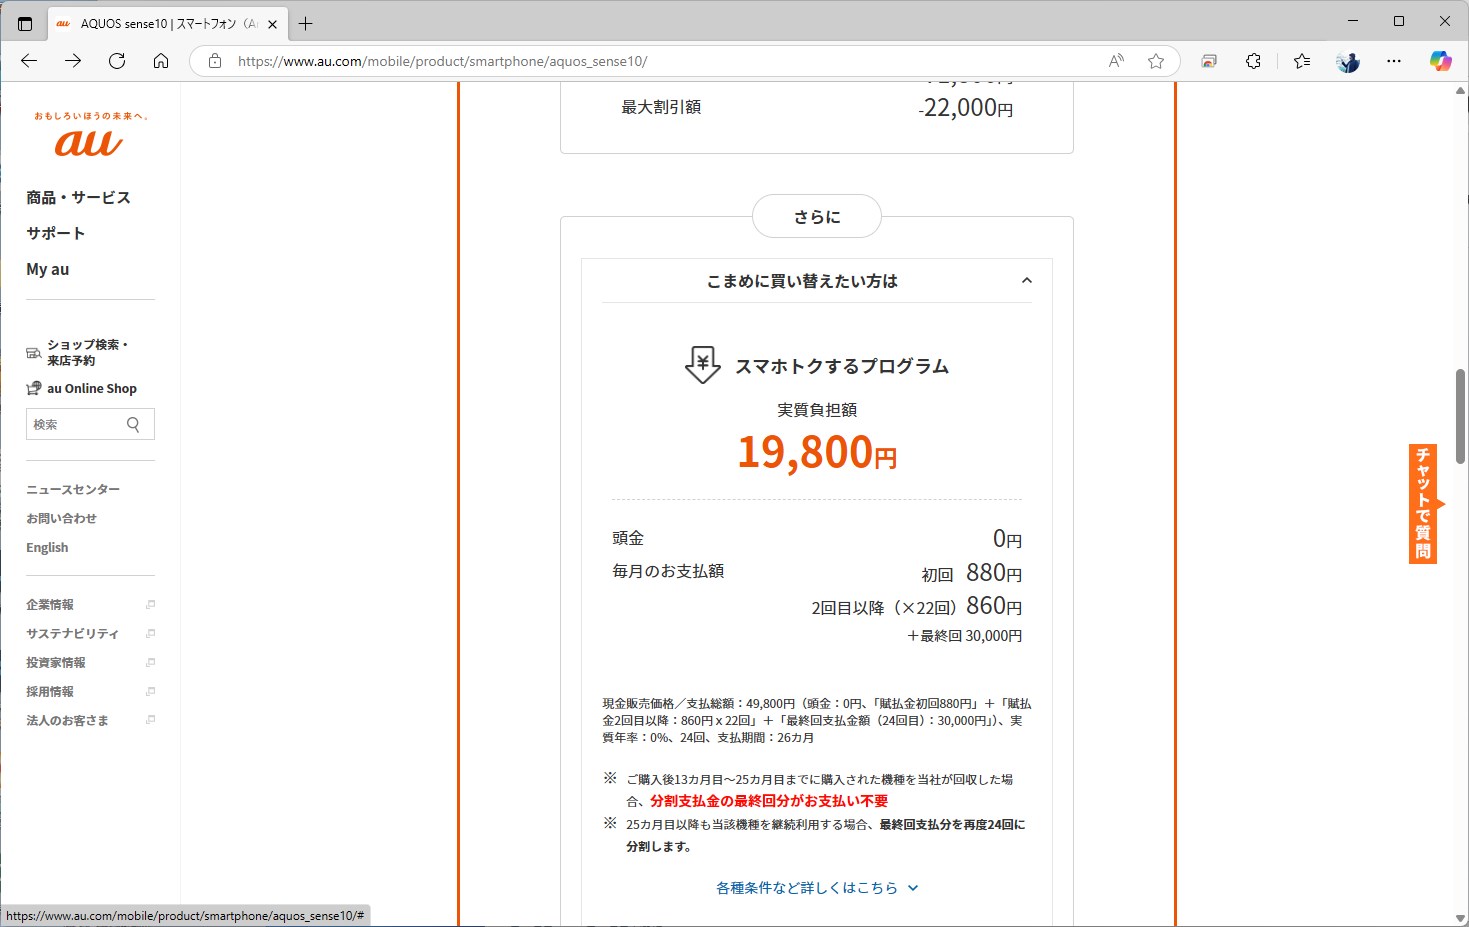The width and height of the screenshot is (1469, 927).
Task: Click the au Online Shop cart icon
Action: pyautogui.click(x=34, y=388)
